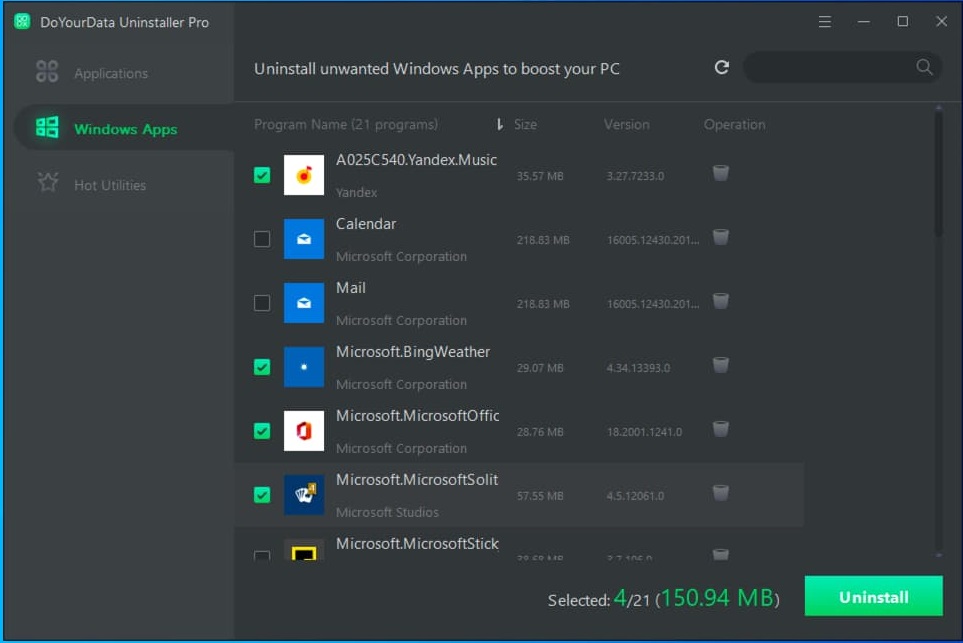Delete MicrosoftOffic using its trash icon
The width and height of the screenshot is (963, 643).
click(x=720, y=429)
